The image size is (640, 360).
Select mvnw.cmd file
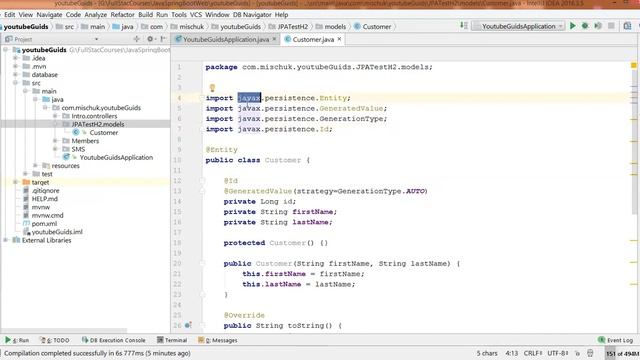47,216
